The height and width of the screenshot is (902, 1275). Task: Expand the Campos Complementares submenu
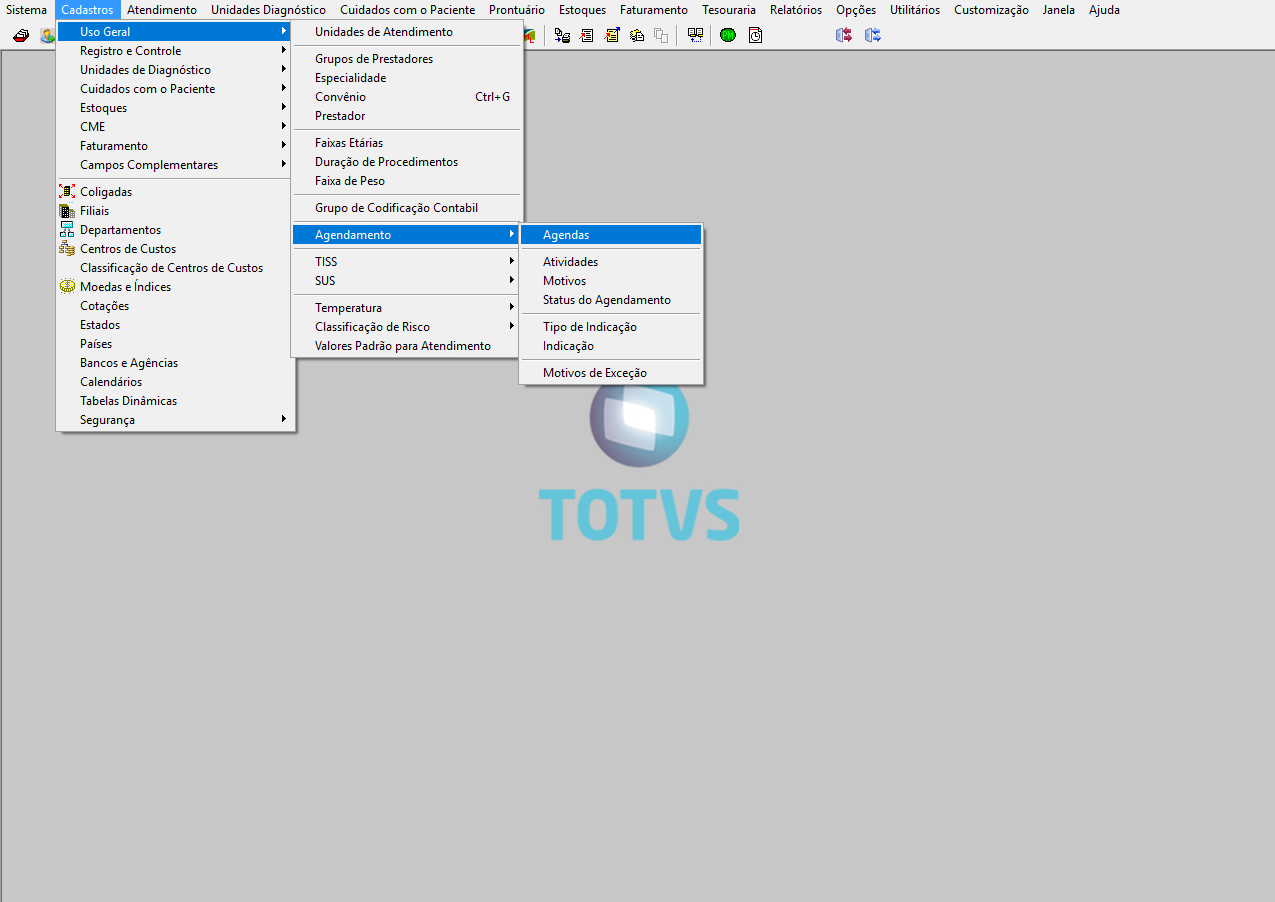[176, 165]
